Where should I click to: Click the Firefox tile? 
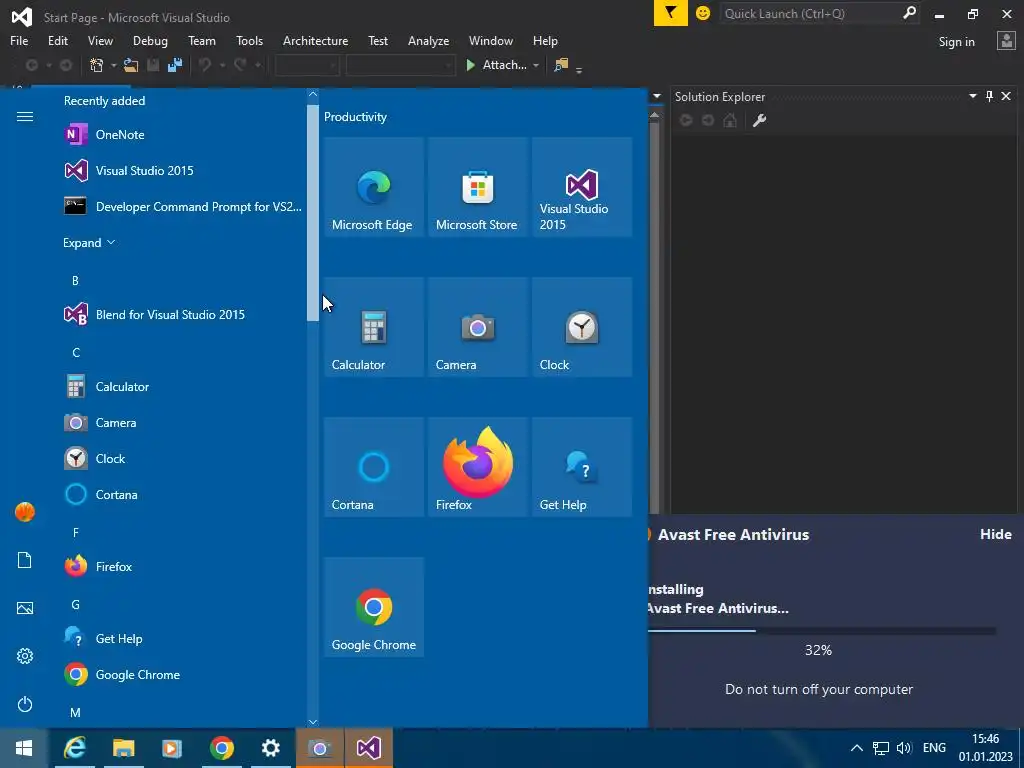pyautogui.click(x=477, y=467)
